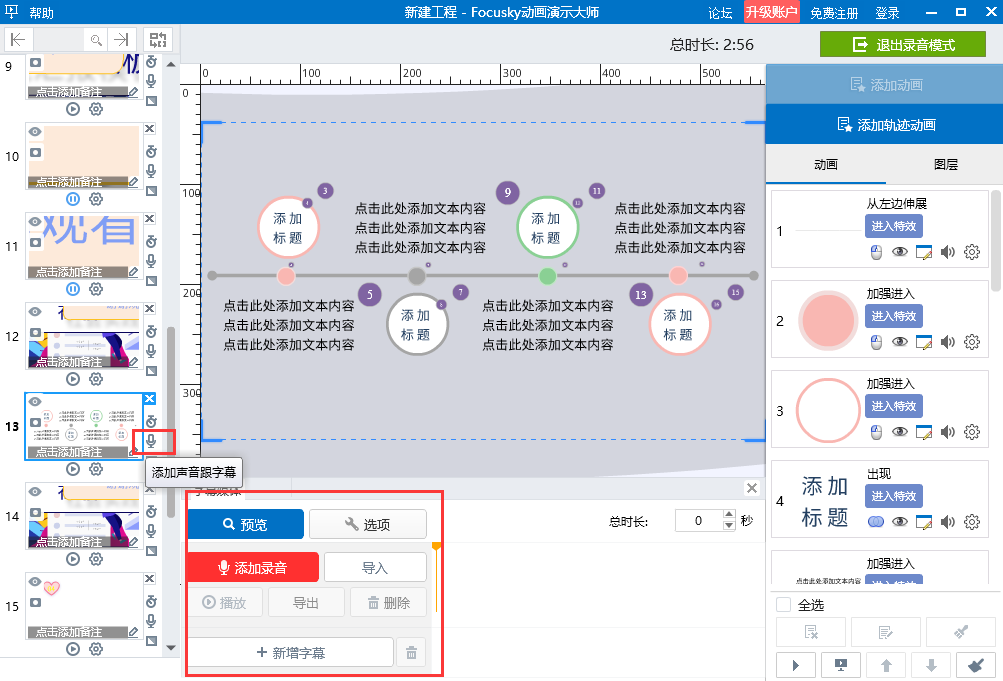Click 免费注册 in the title bar
Image resolution: width=1003 pixels, height=681 pixels.
(x=834, y=13)
